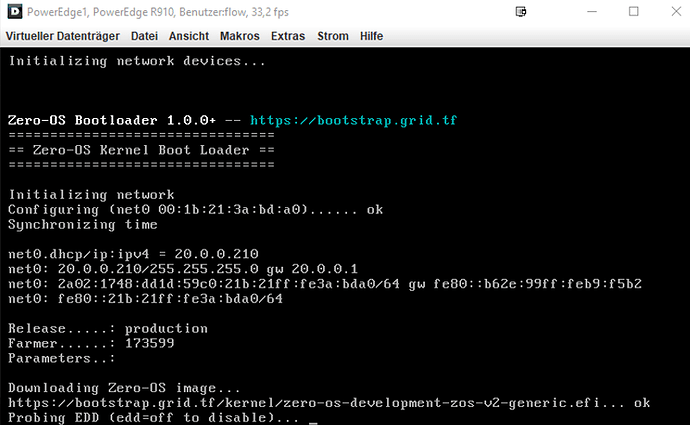The image size is (690, 425).
Task: Maximize the PowerEdge1 console window
Action: point(634,11)
